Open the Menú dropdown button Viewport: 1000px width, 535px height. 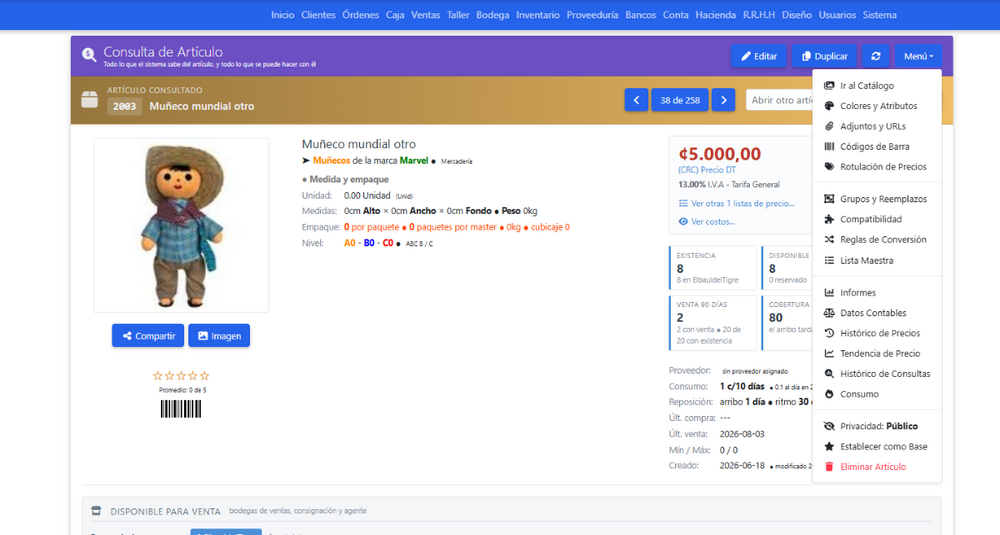(x=918, y=56)
